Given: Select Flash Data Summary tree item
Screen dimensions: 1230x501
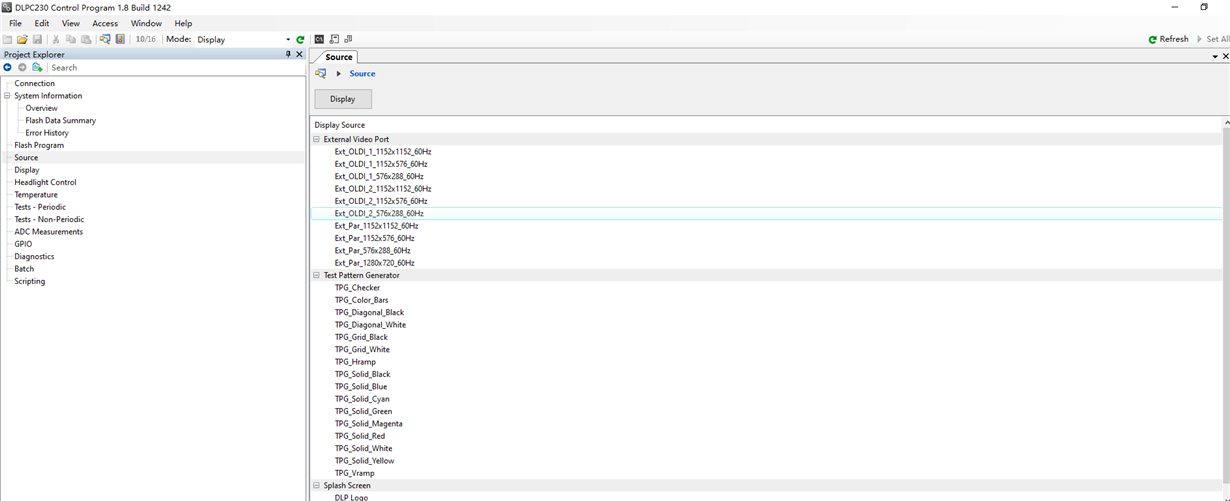Looking at the screenshot, I should point(61,120).
